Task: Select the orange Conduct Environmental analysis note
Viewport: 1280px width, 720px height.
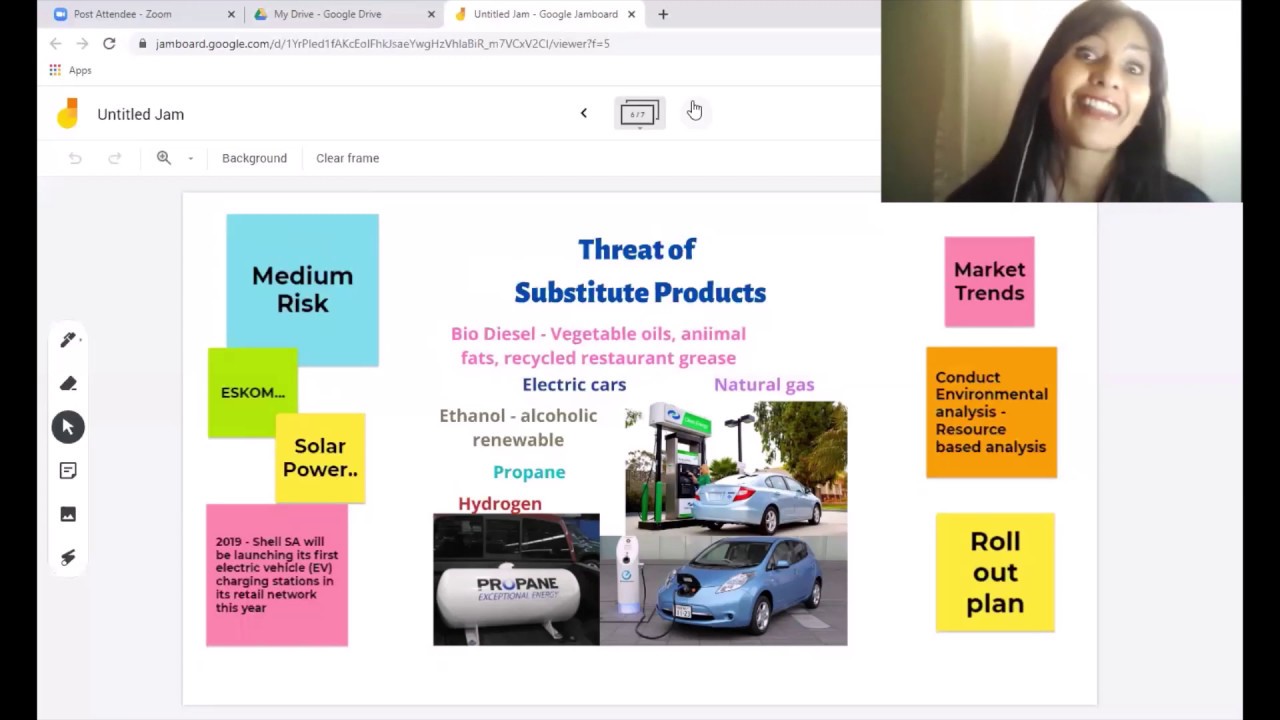Action: click(991, 412)
